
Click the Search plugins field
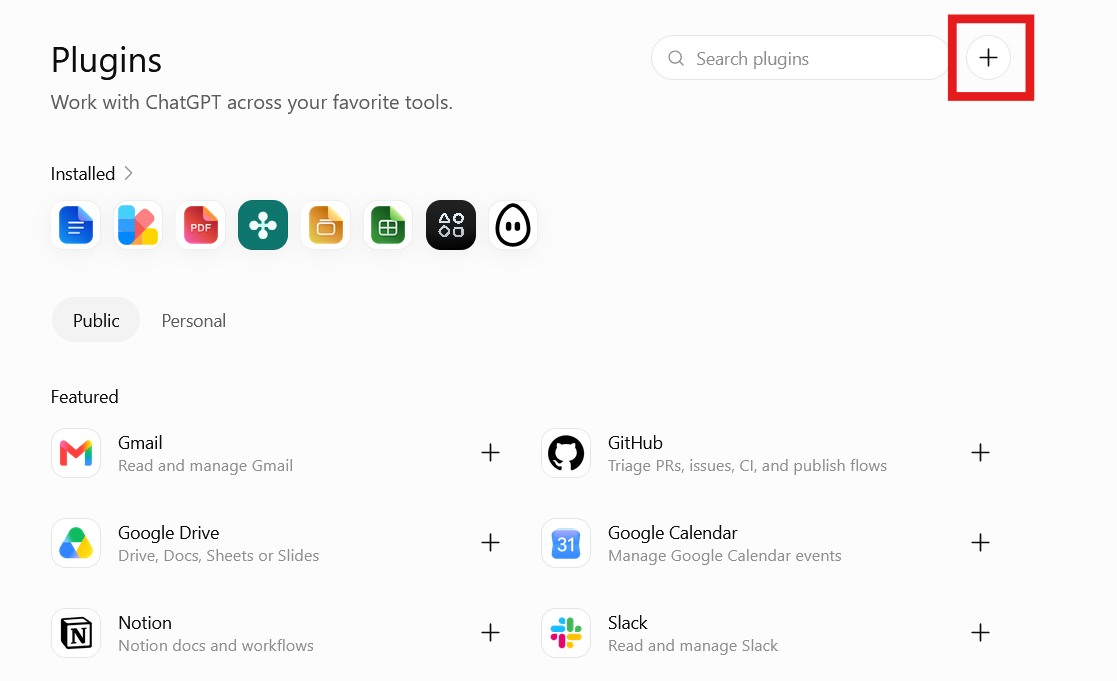[801, 58]
